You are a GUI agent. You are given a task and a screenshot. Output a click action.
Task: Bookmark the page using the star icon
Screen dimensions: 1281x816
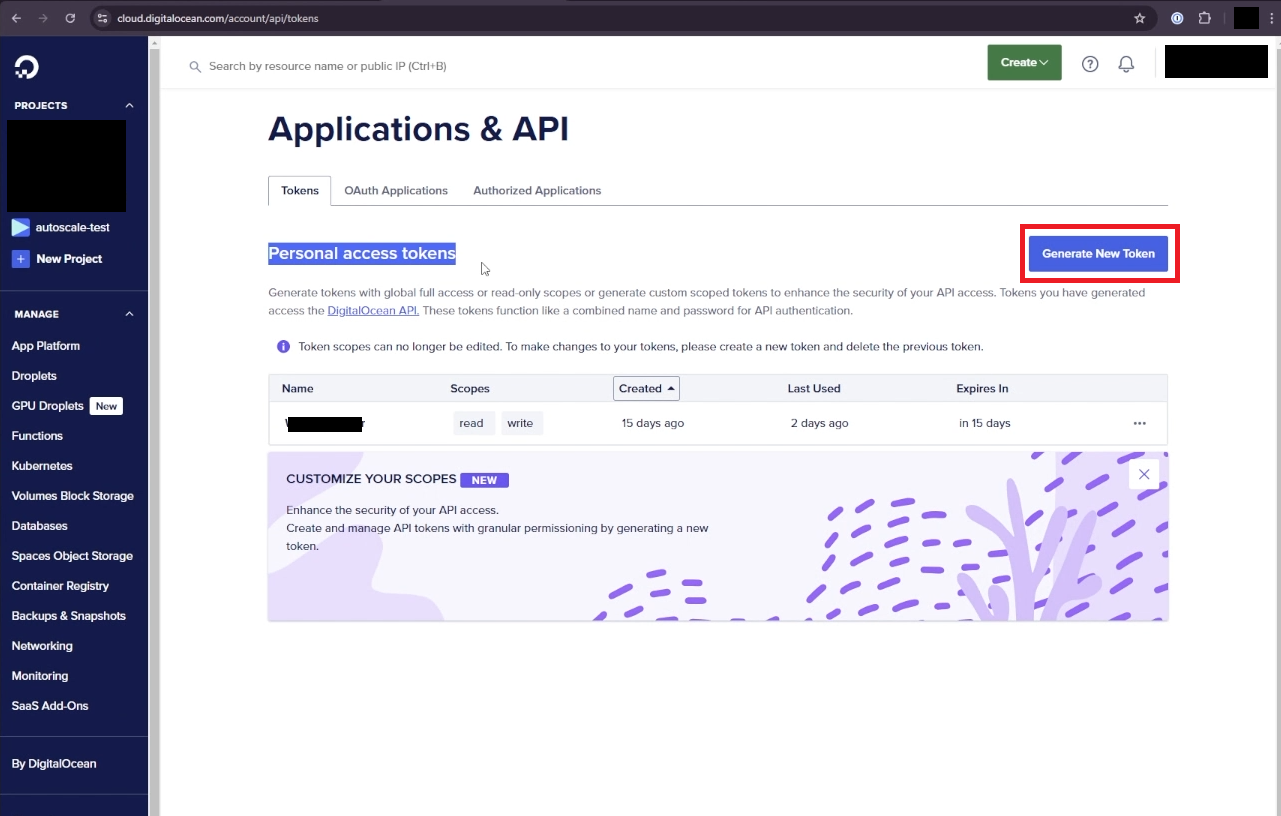click(1139, 17)
